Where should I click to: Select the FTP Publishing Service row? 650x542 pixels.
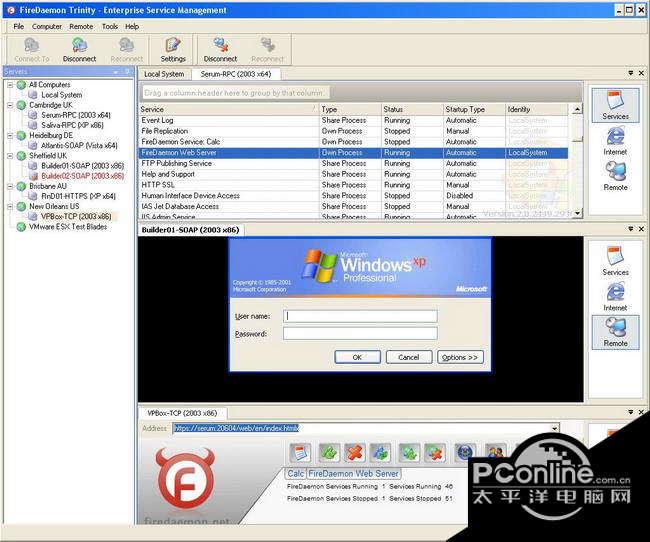click(x=354, y=163)
